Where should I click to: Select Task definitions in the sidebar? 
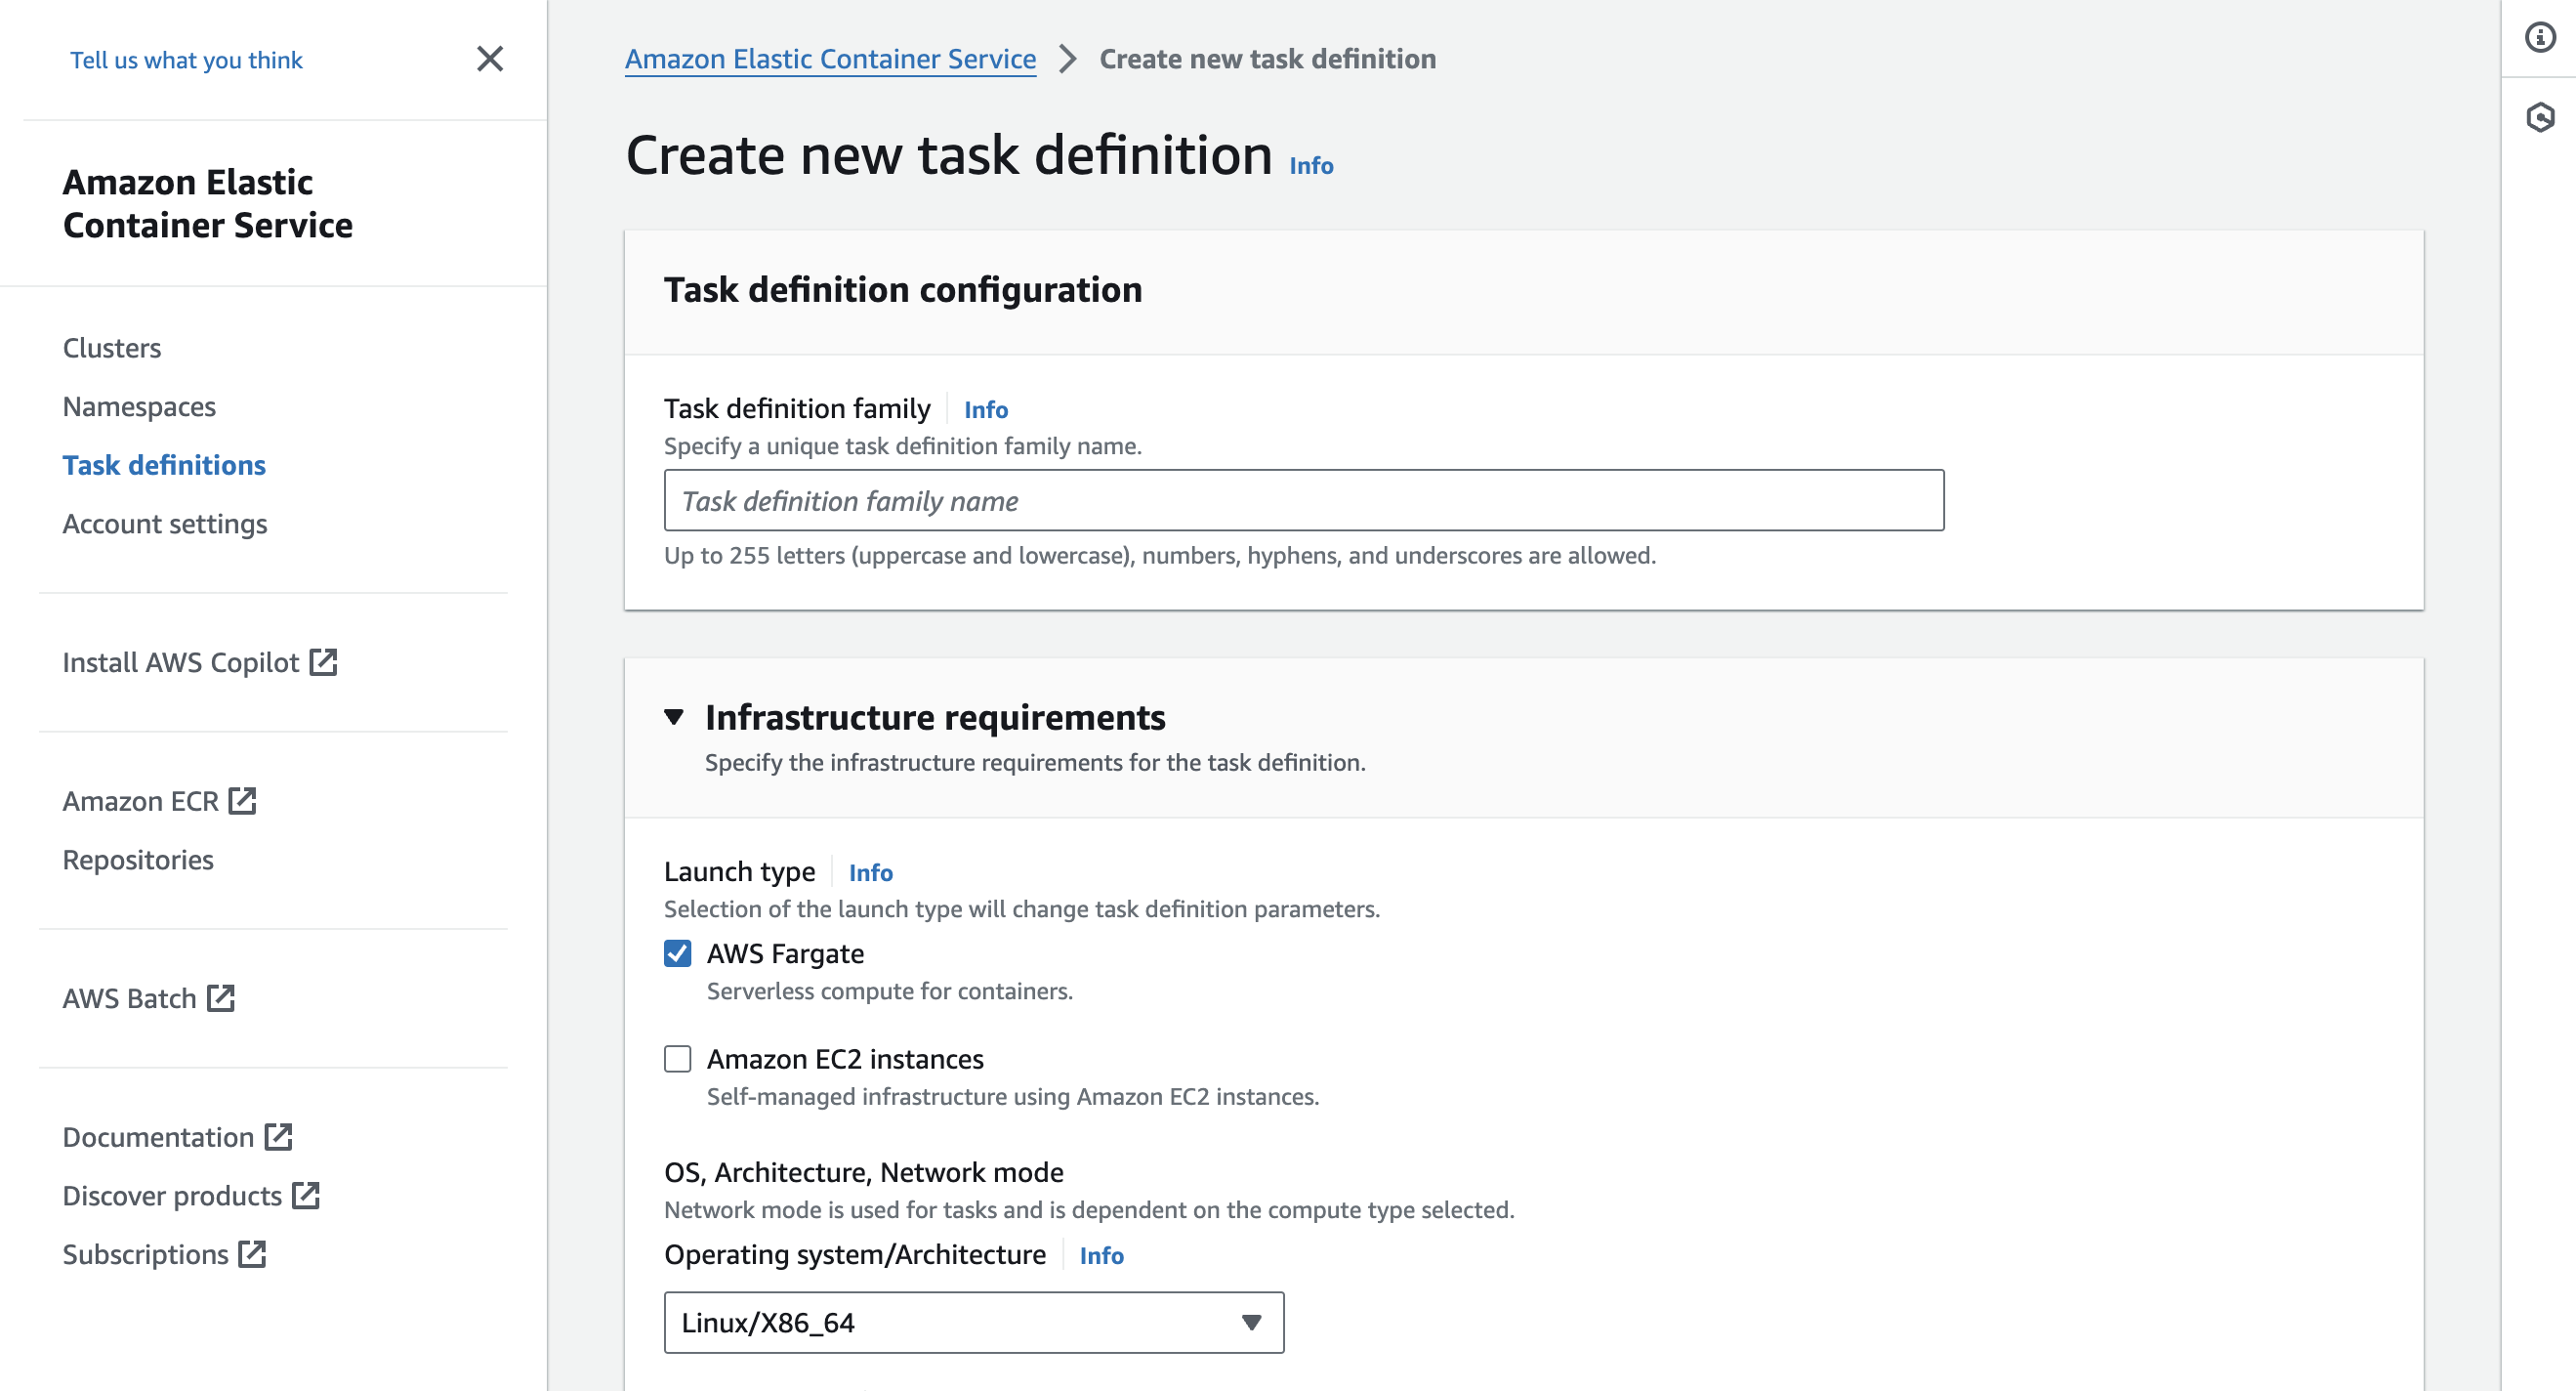164,465
